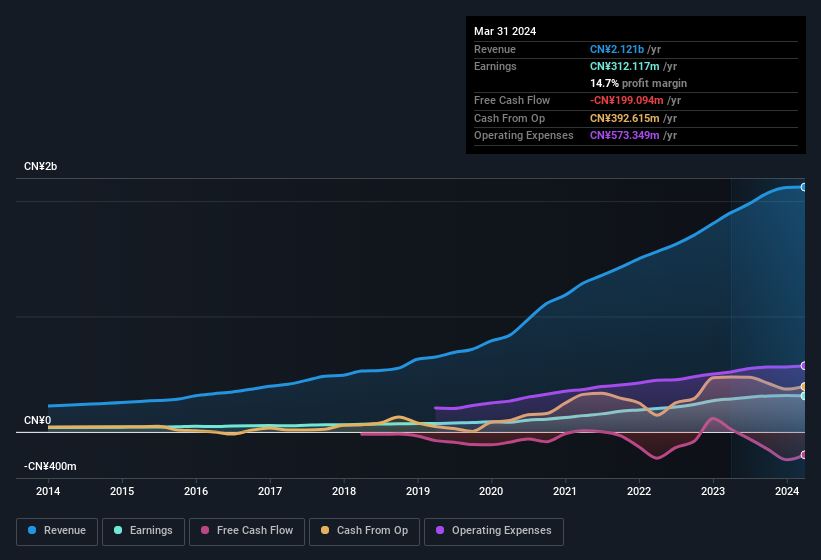Click the CN¥312.117m earnings value
This screenshot has width=821, height=560.
pos(625,66)
